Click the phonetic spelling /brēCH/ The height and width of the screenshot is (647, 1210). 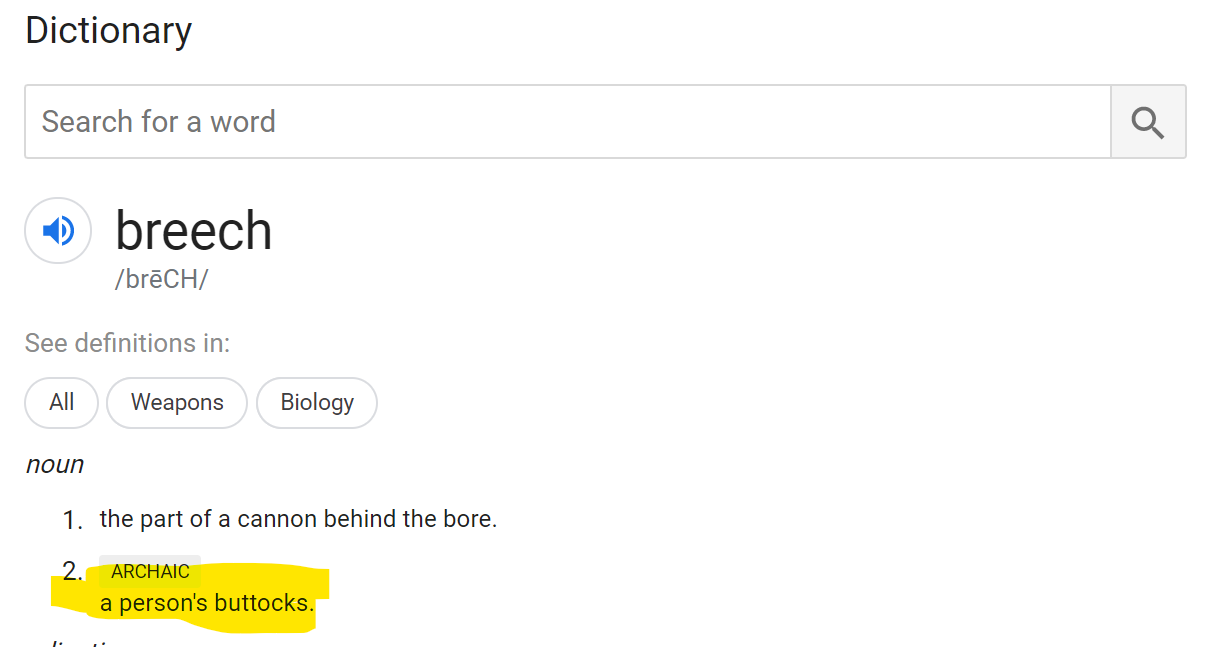[x=161, y=279]
